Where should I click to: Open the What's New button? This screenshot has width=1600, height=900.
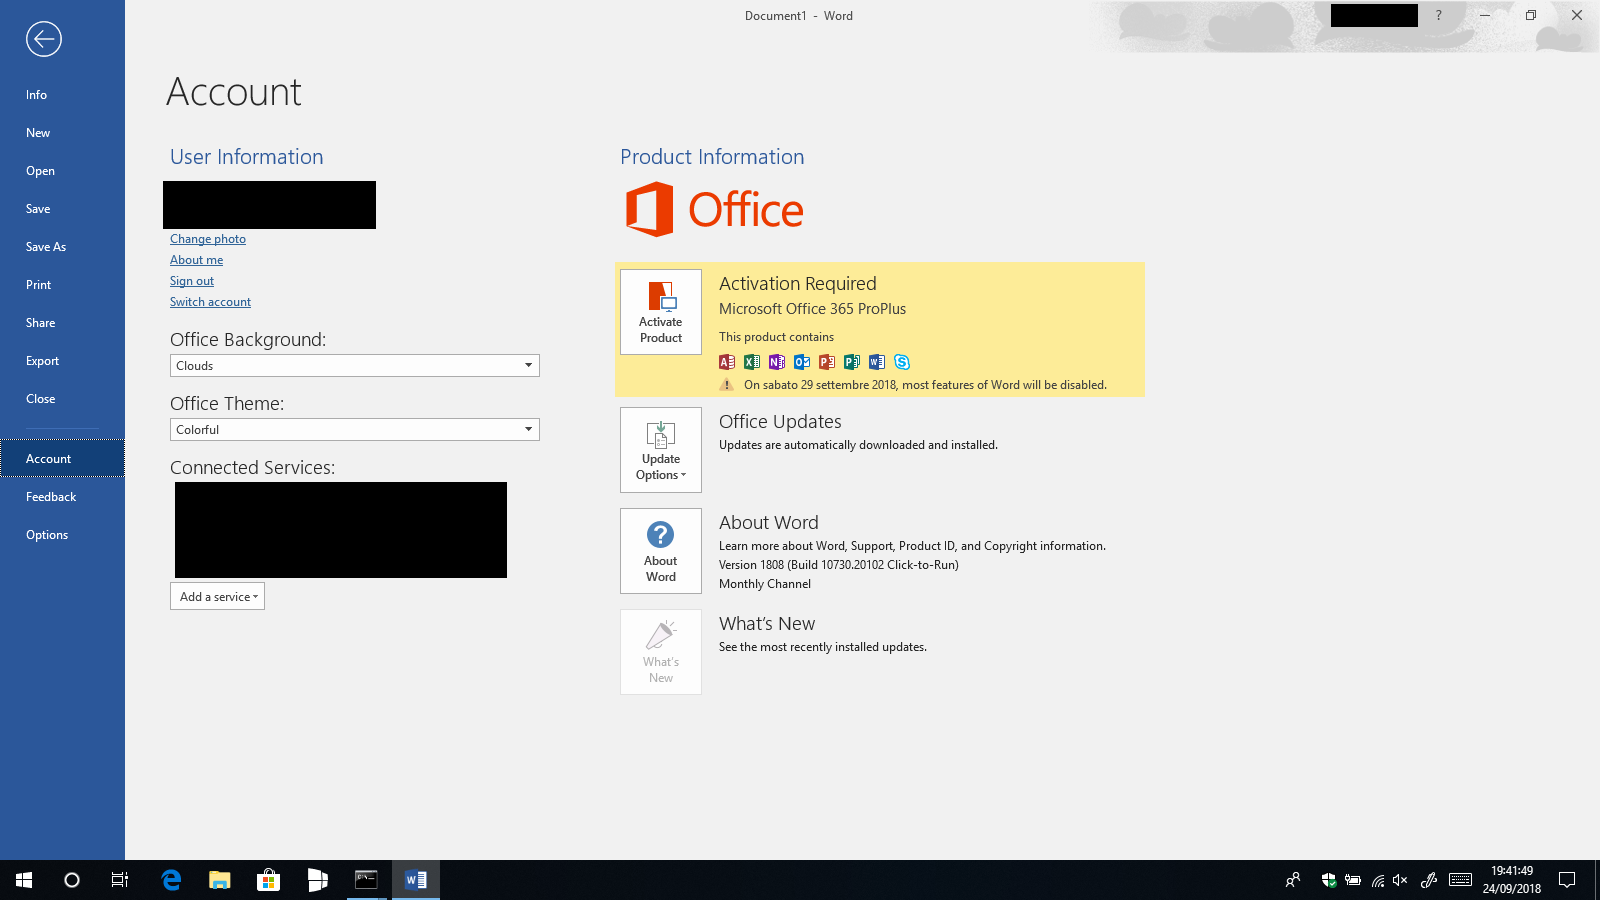pyautogui.click(x=660, y=652)
